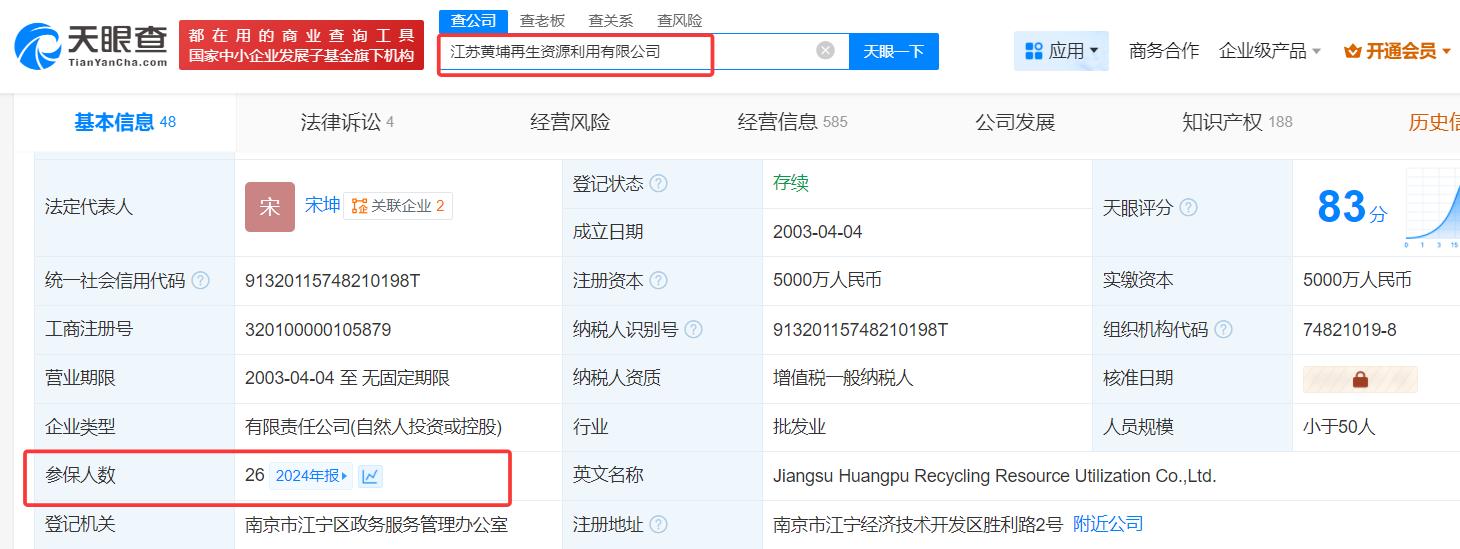
Task: Open the help icon beside 注册资本
Action: (x=658, y=281)
